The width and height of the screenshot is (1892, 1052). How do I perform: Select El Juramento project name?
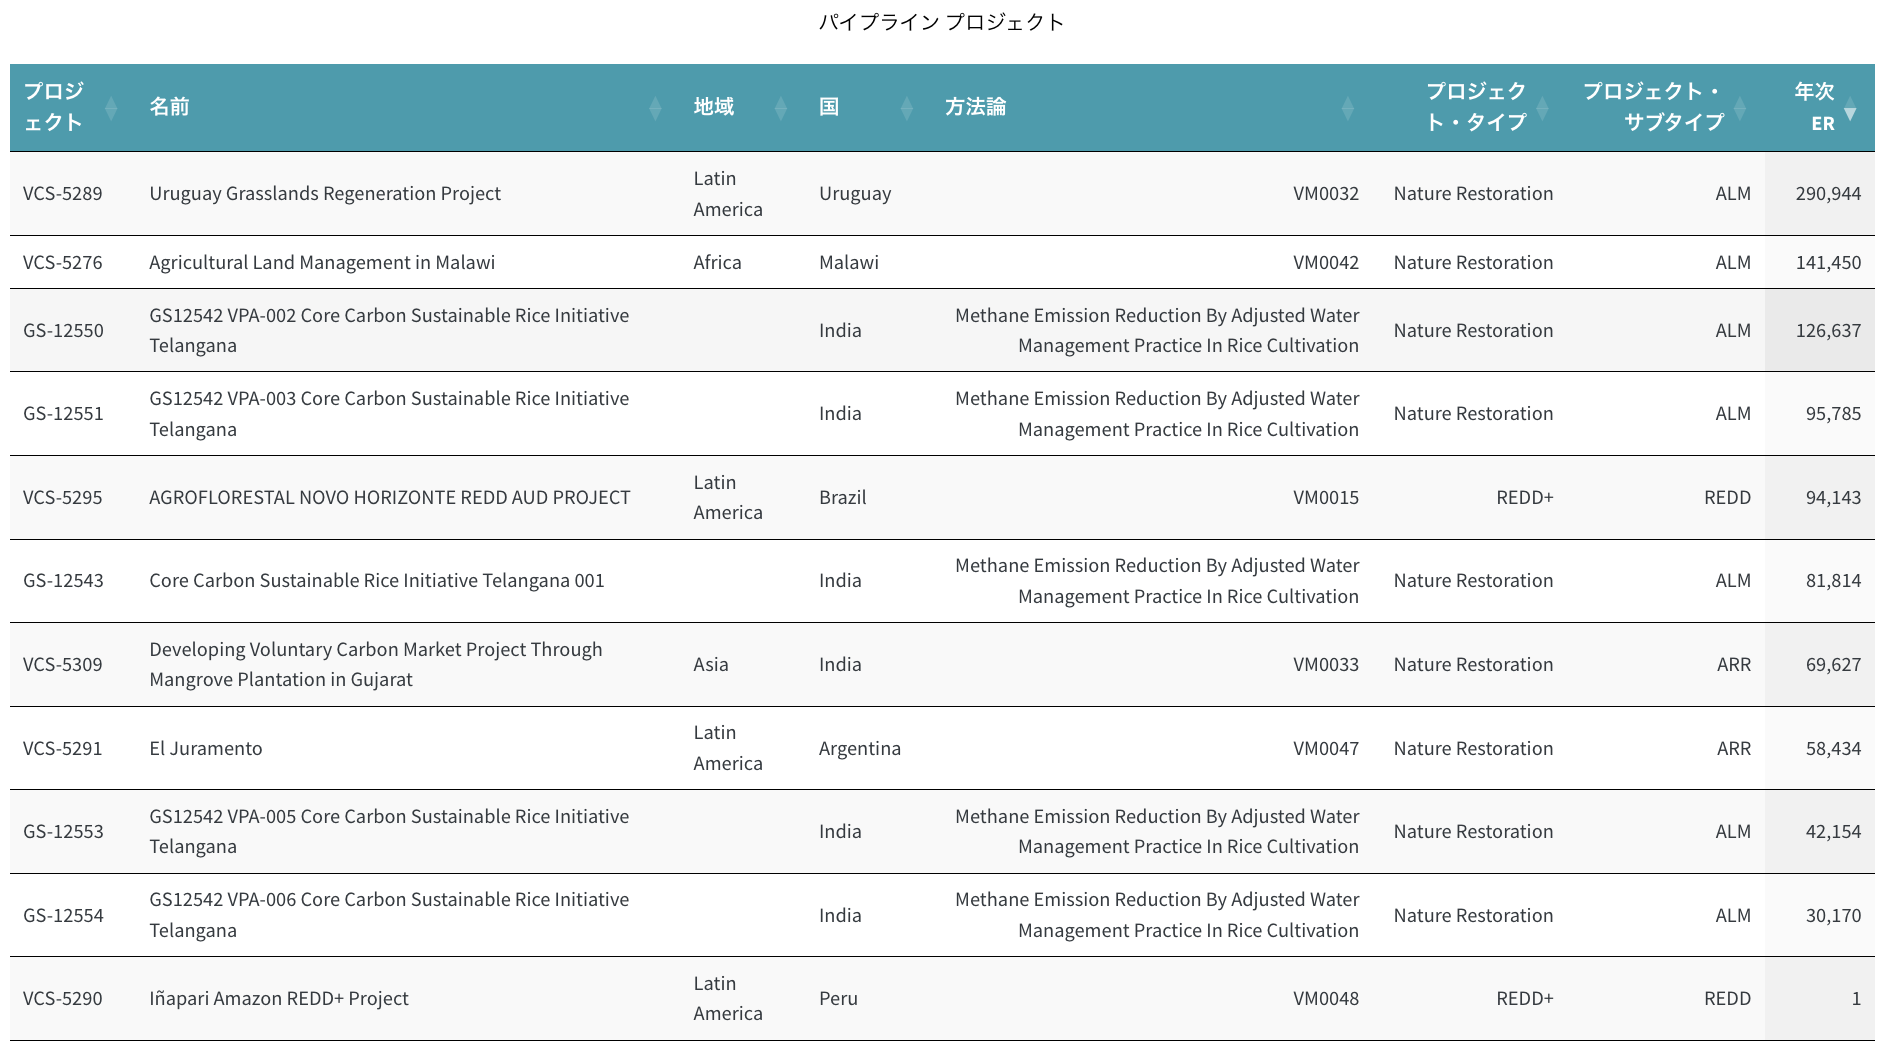(x=206, y=749)
